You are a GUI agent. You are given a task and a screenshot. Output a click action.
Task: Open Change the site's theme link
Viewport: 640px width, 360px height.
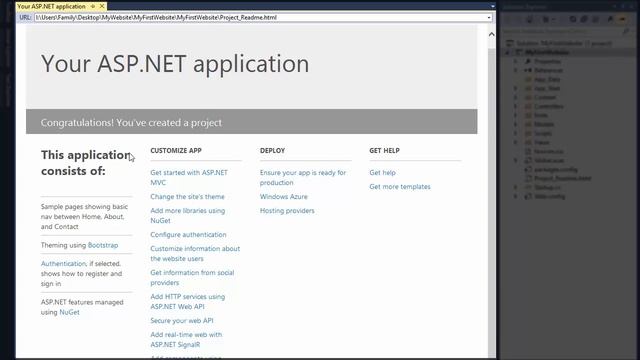(187, 197)
